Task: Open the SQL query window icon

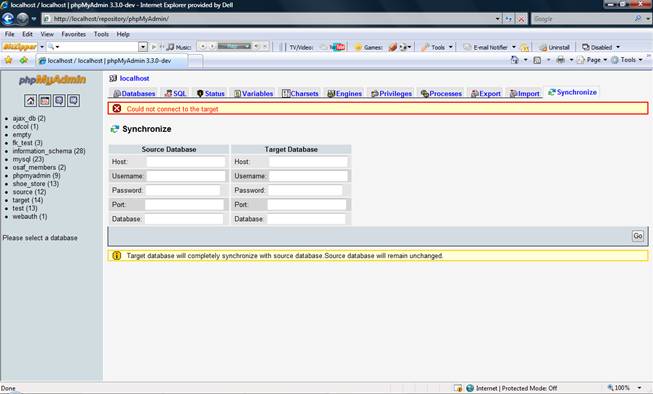Action: click(45, 100)
